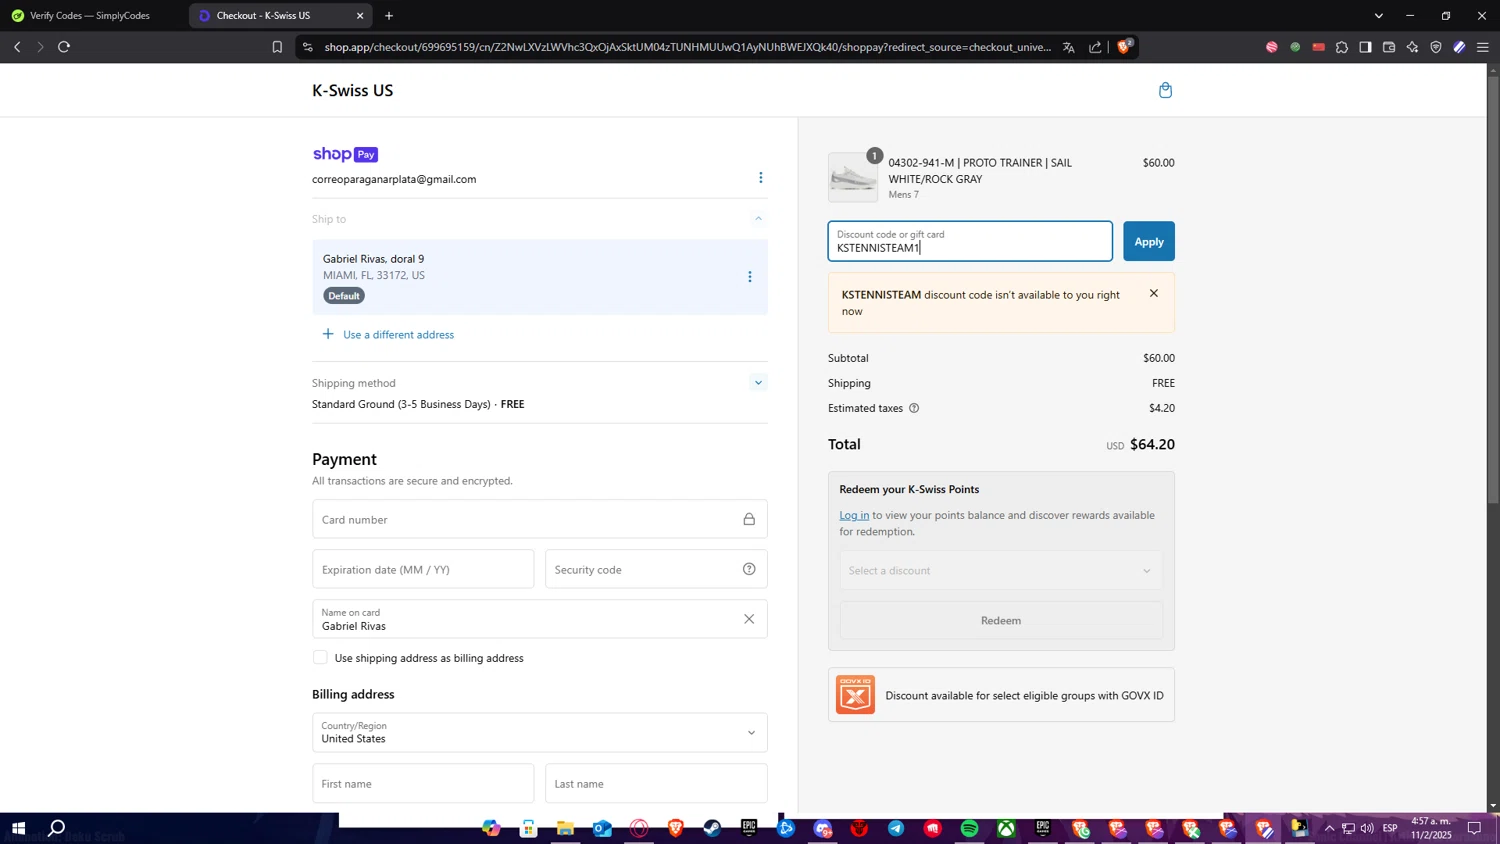Click the Security code field

coord(656,569)
